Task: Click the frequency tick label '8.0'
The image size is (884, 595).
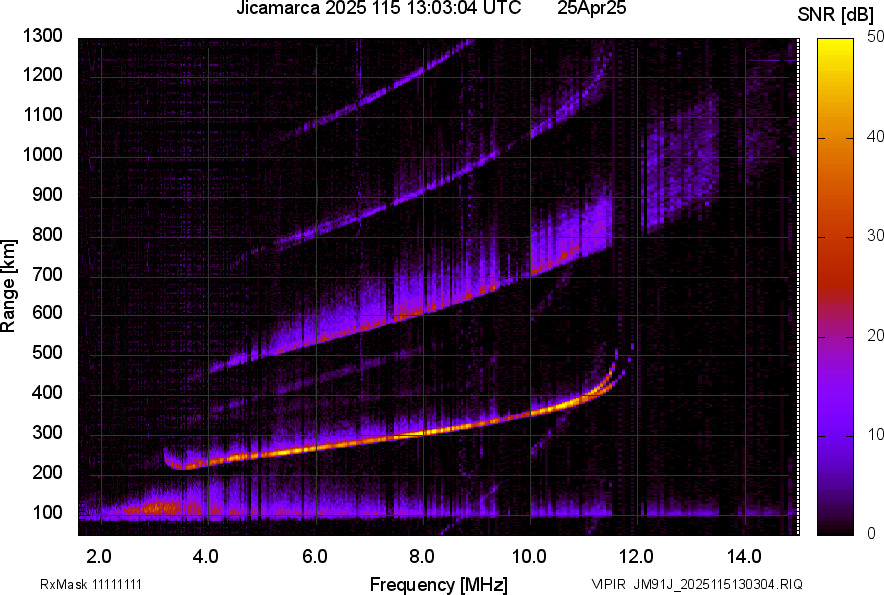Action: [x=422, y=557]
